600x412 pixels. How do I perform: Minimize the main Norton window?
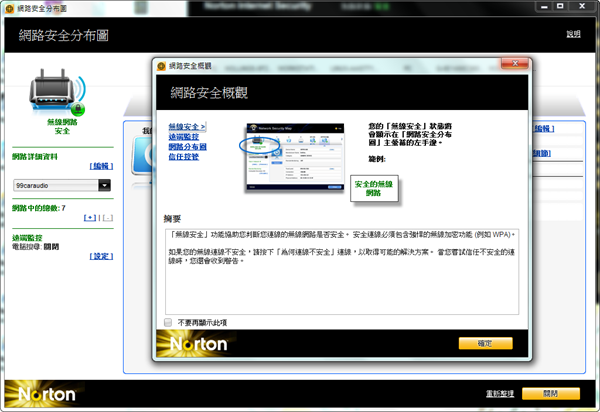pos(544,7)
